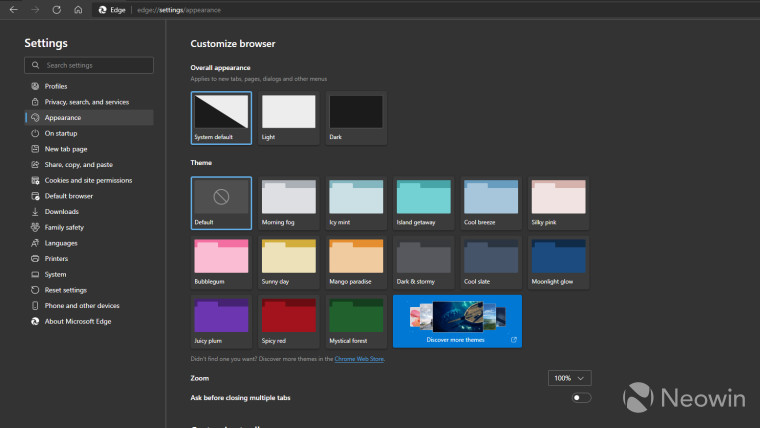Choose the Juicy plum theme
The image size is (760, 428).
click(x=221, y=321)
